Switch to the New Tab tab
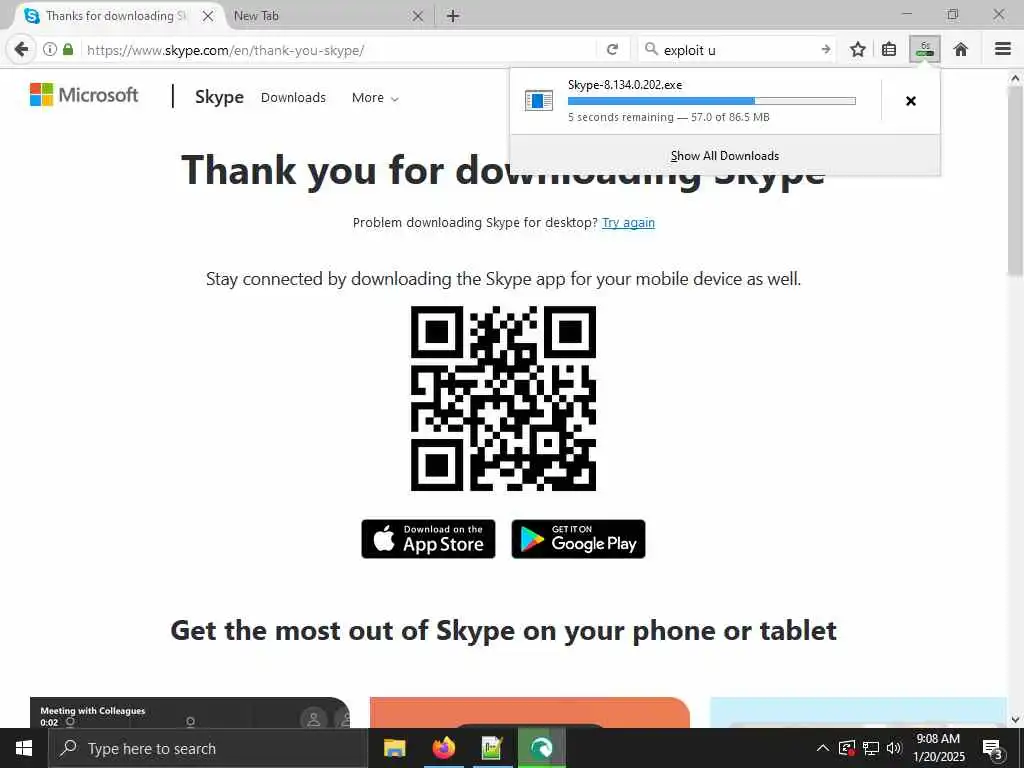This screenshot has width=1024, height=768. [327, 16]
